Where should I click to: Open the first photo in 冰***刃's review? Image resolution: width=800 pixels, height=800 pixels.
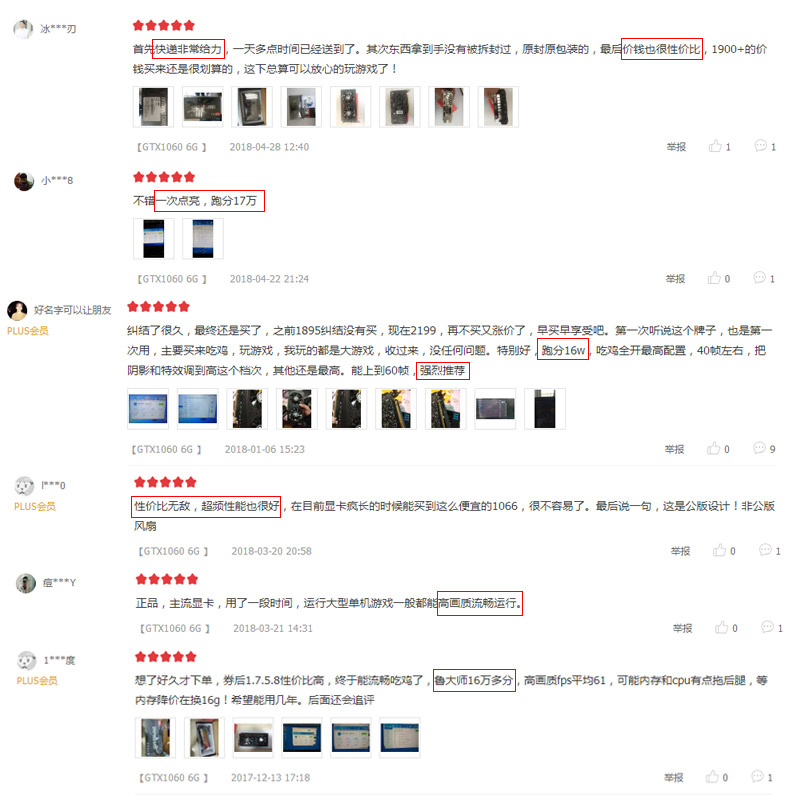[153, 107]
